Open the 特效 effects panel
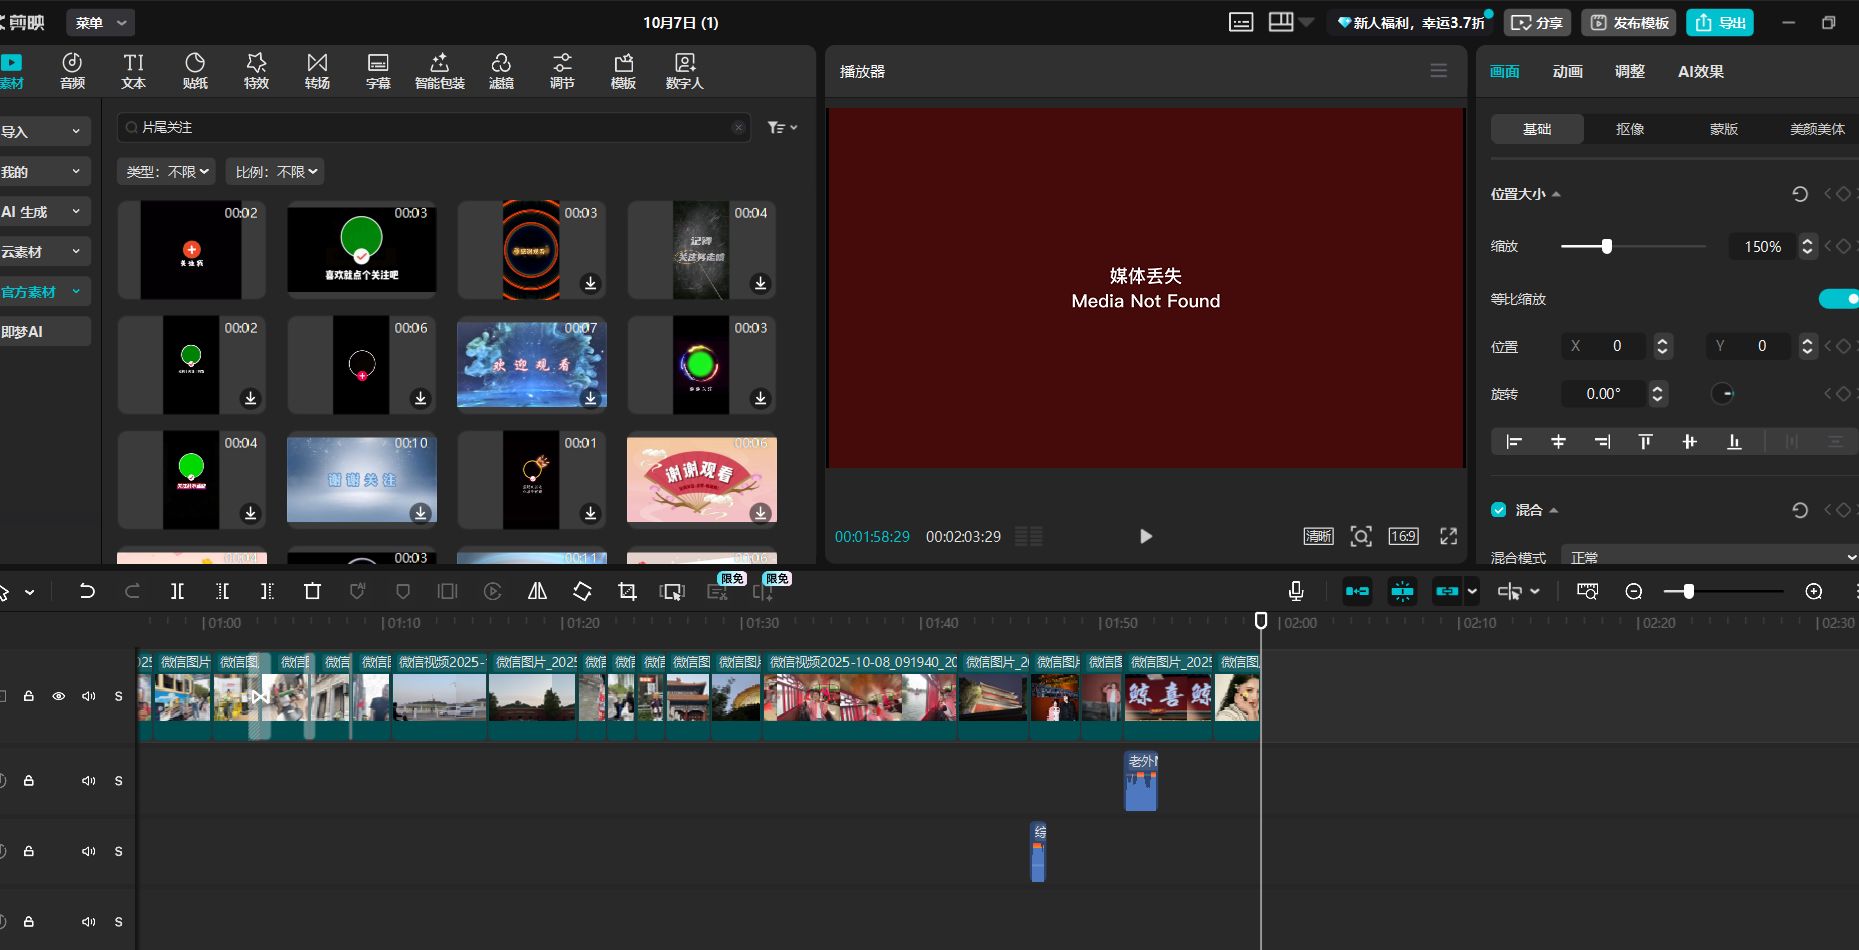1859x950 pixels. click(x=256, y=71)
